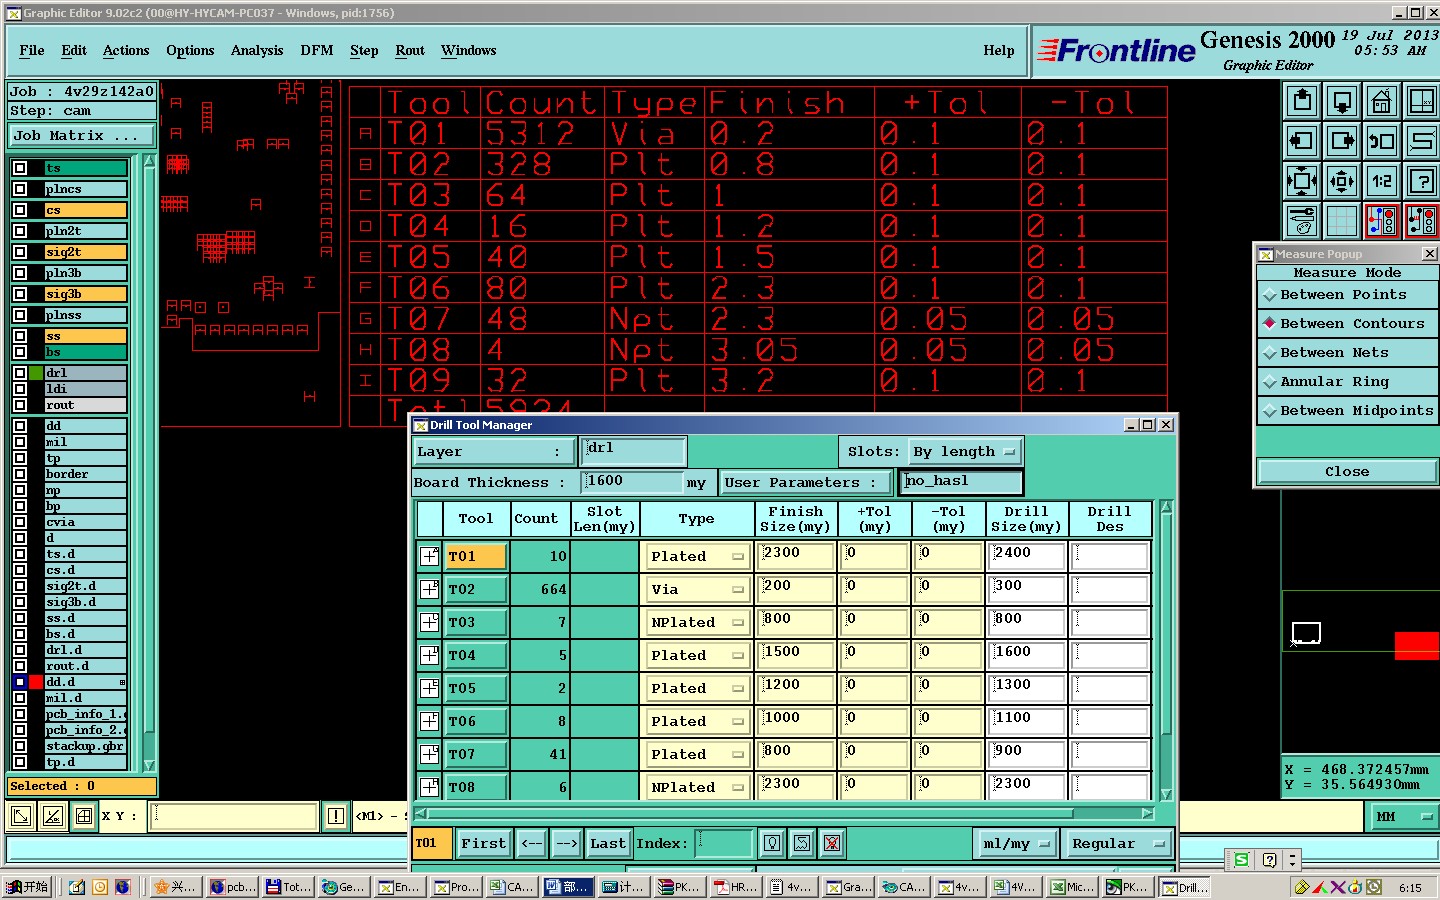Open the grid display icon
Screen dimensions: 1440x900
click(x=1341, y=221)
